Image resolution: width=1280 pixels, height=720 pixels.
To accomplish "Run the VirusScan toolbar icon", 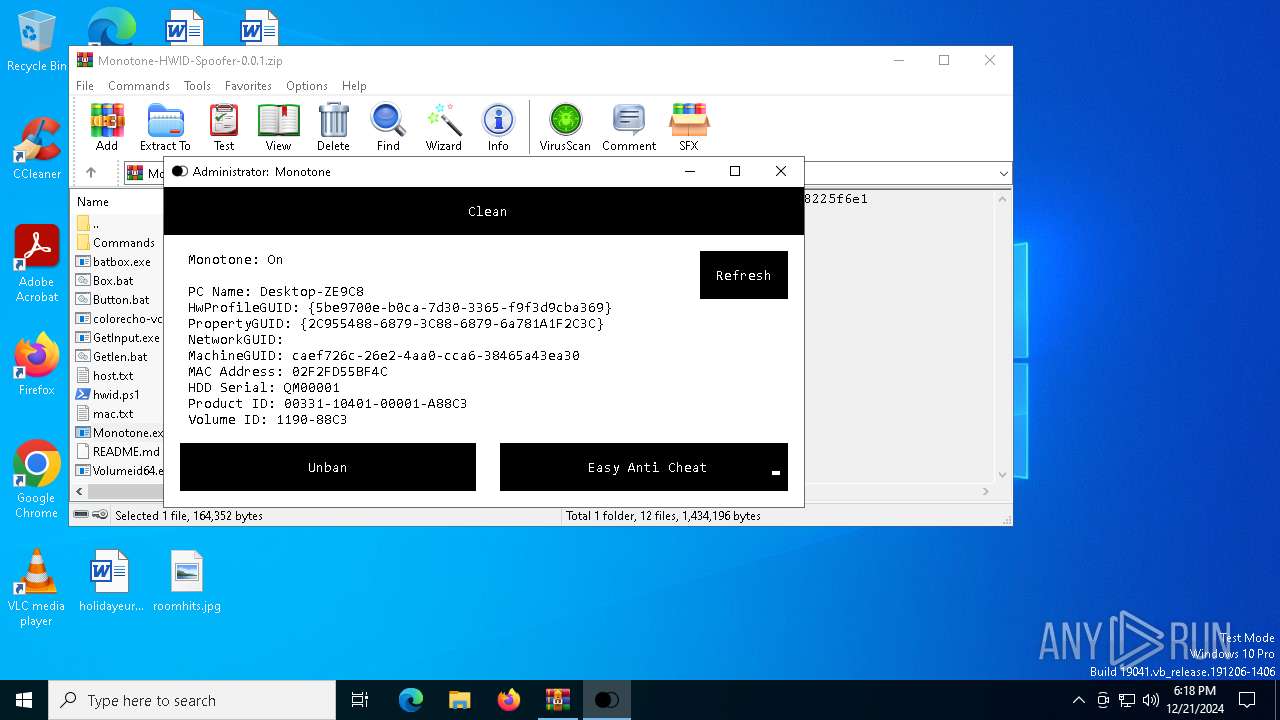I will point(565,127).
